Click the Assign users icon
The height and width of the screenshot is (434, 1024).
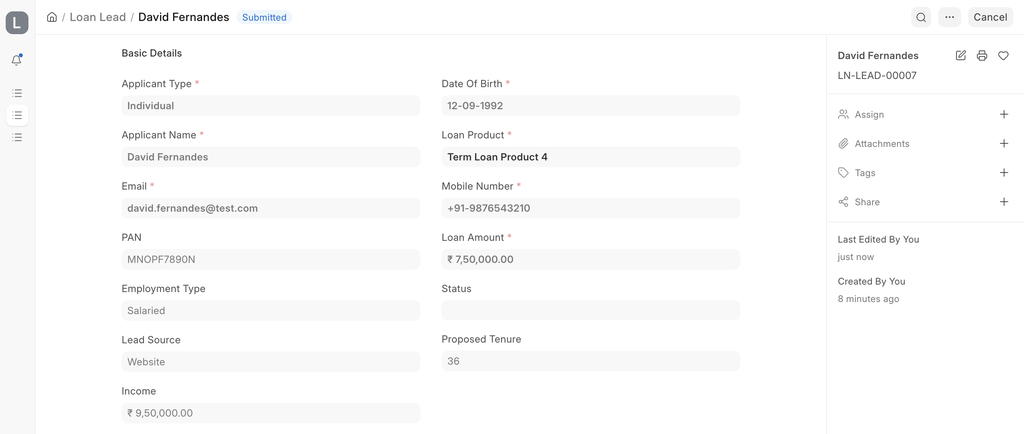point(843,114)
